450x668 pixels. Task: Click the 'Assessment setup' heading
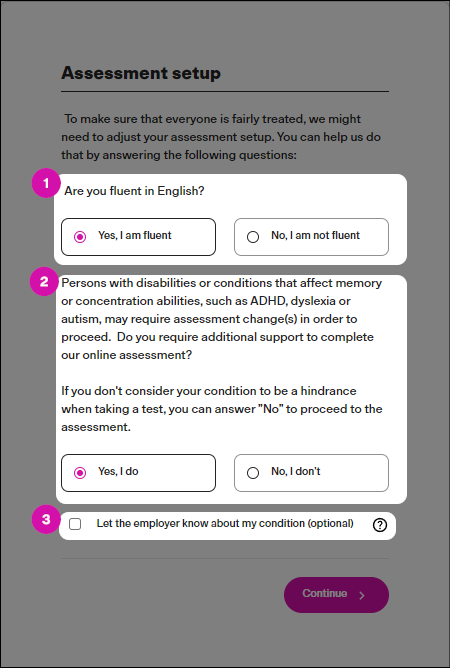[141, 73]
